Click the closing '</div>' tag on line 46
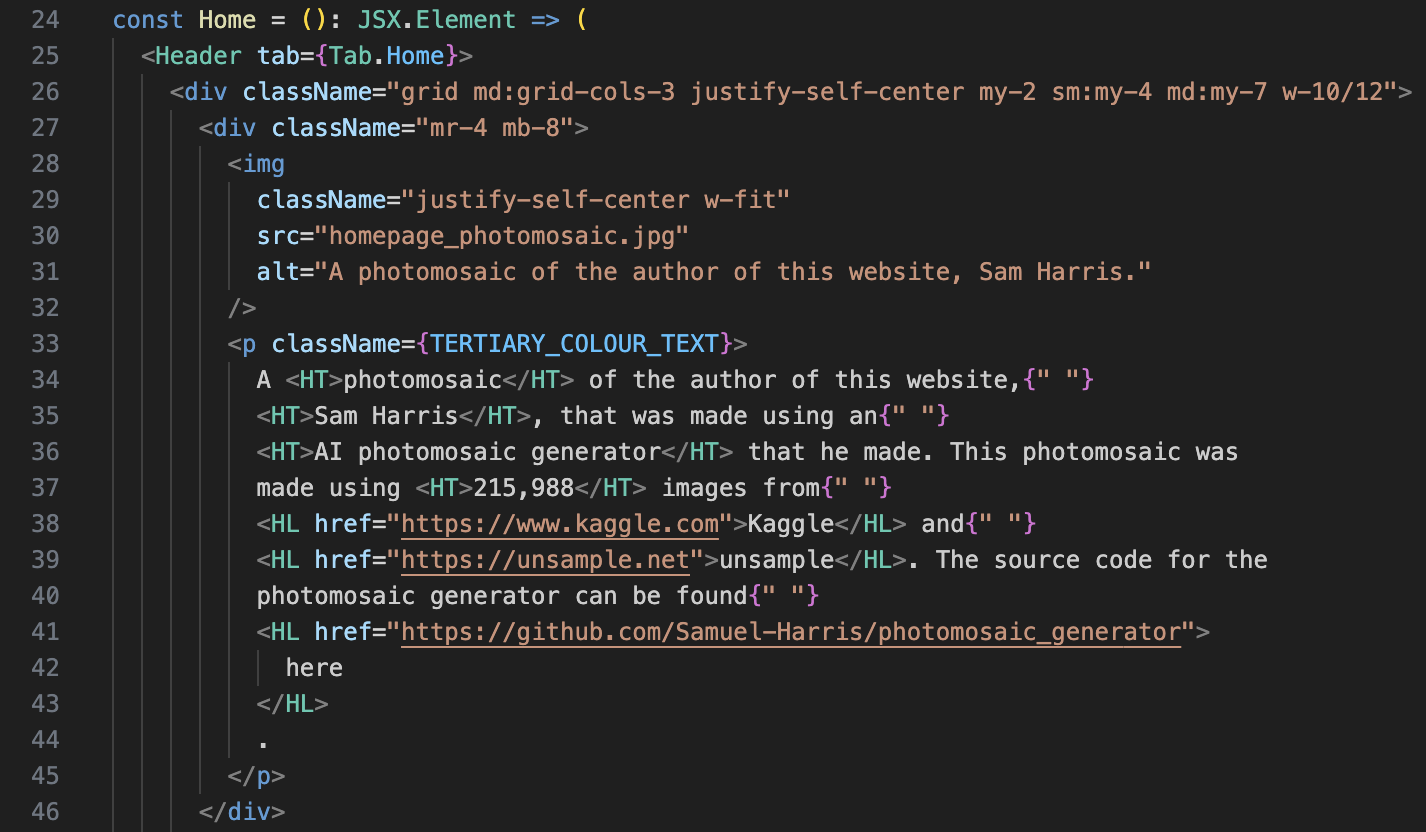The height and width of the screenshot is (832, 1426). tap(242, 811)
